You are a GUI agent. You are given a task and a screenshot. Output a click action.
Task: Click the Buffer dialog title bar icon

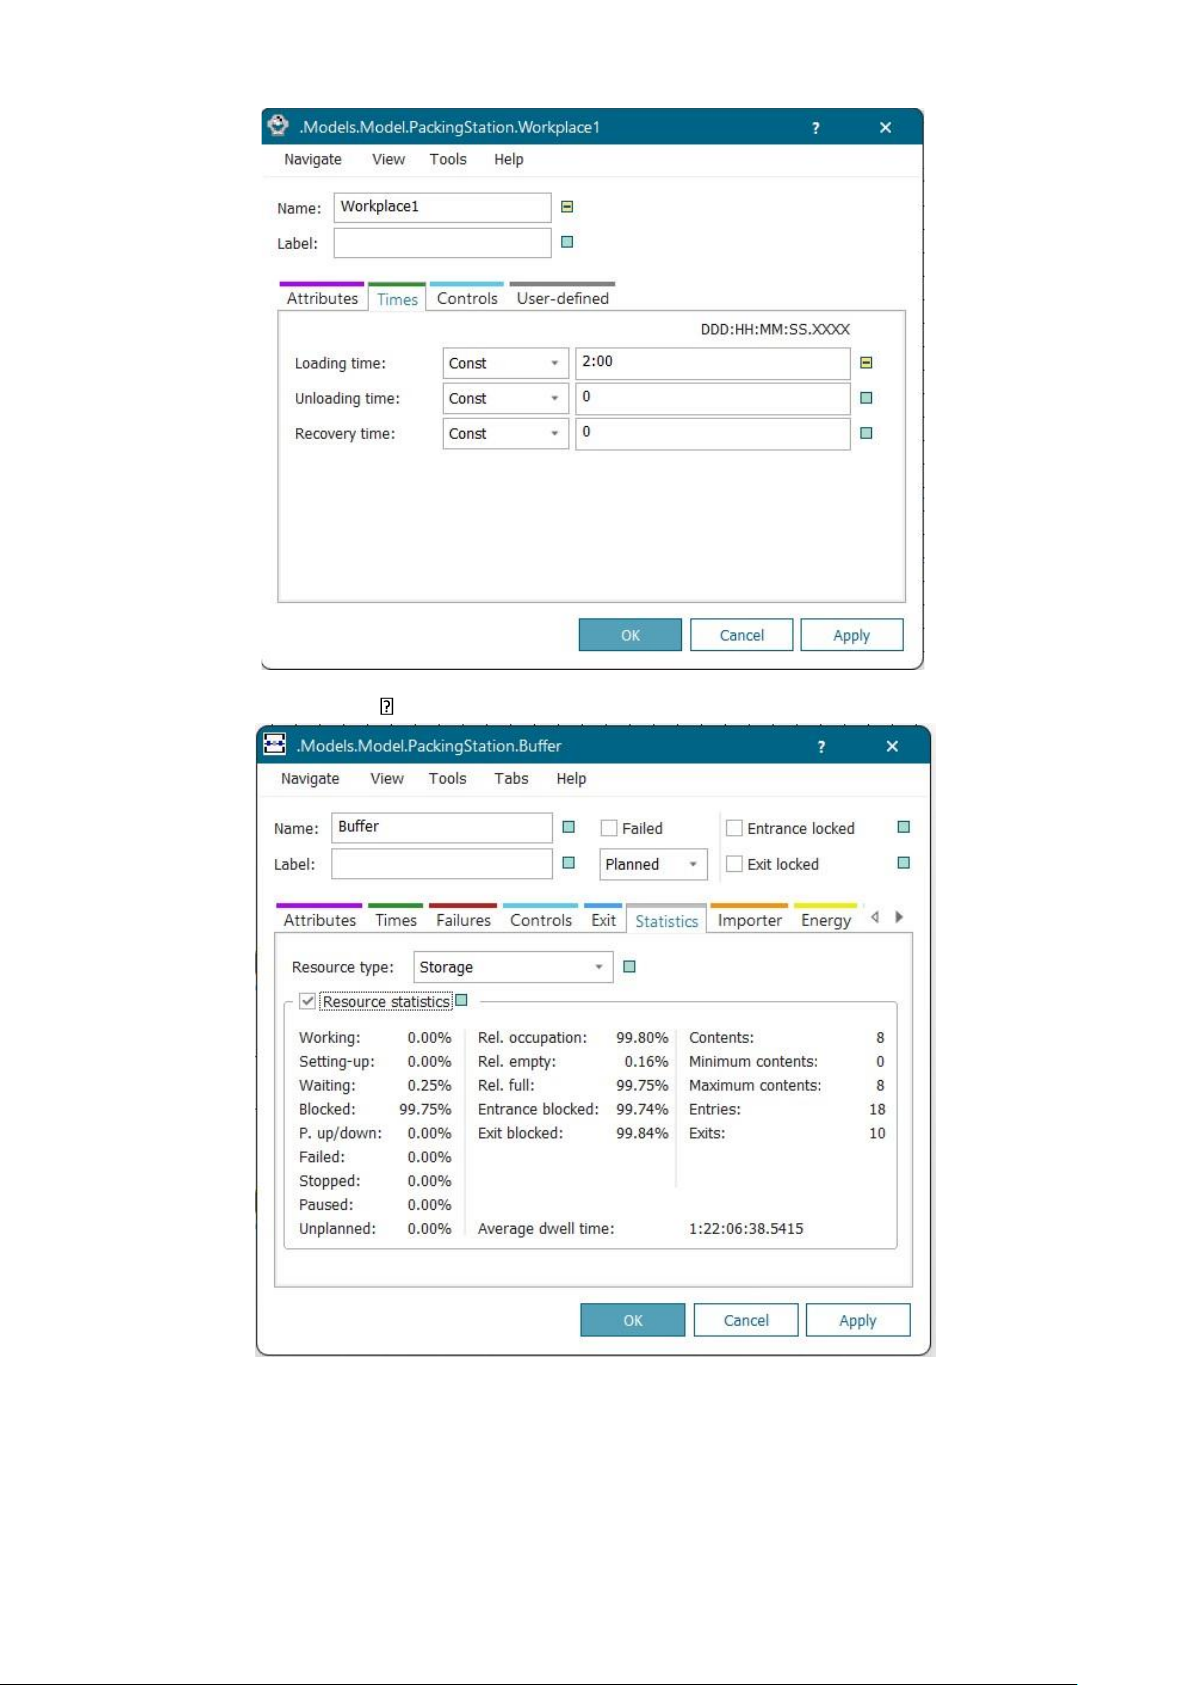click(x=274, y=745)
